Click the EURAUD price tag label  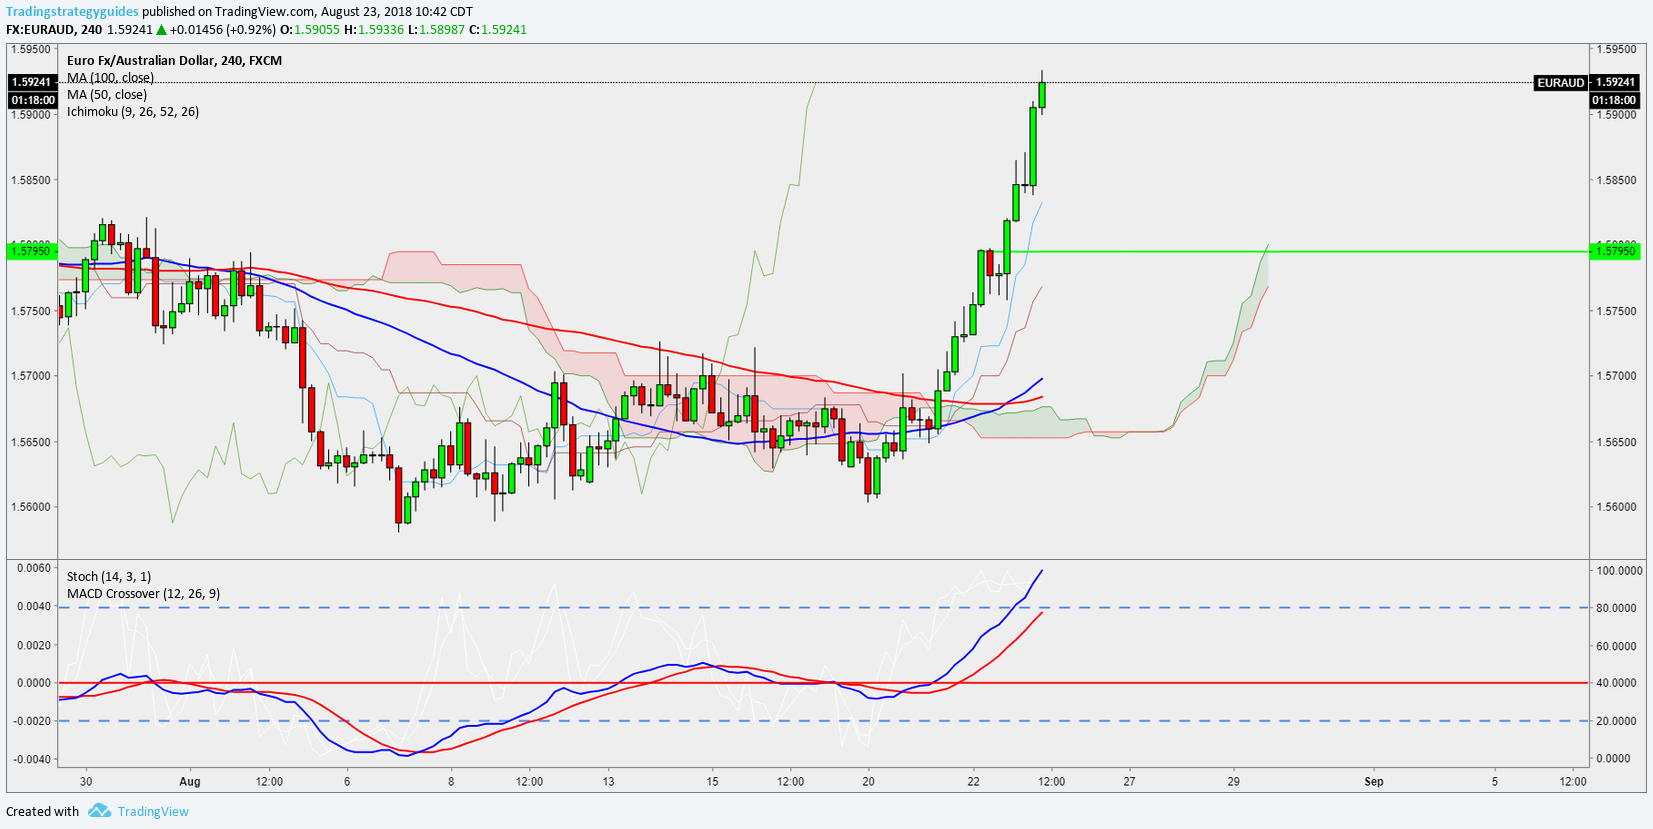[1560, 83]
